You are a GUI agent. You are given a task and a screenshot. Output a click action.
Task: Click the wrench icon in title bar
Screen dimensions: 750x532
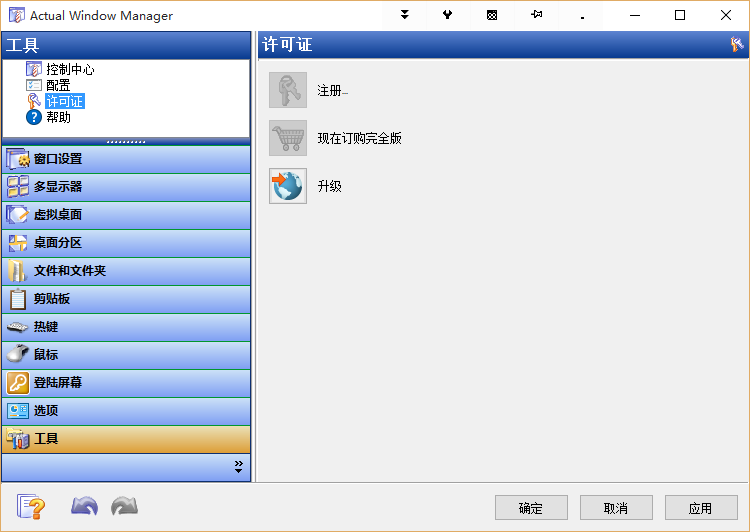point(449,15)
